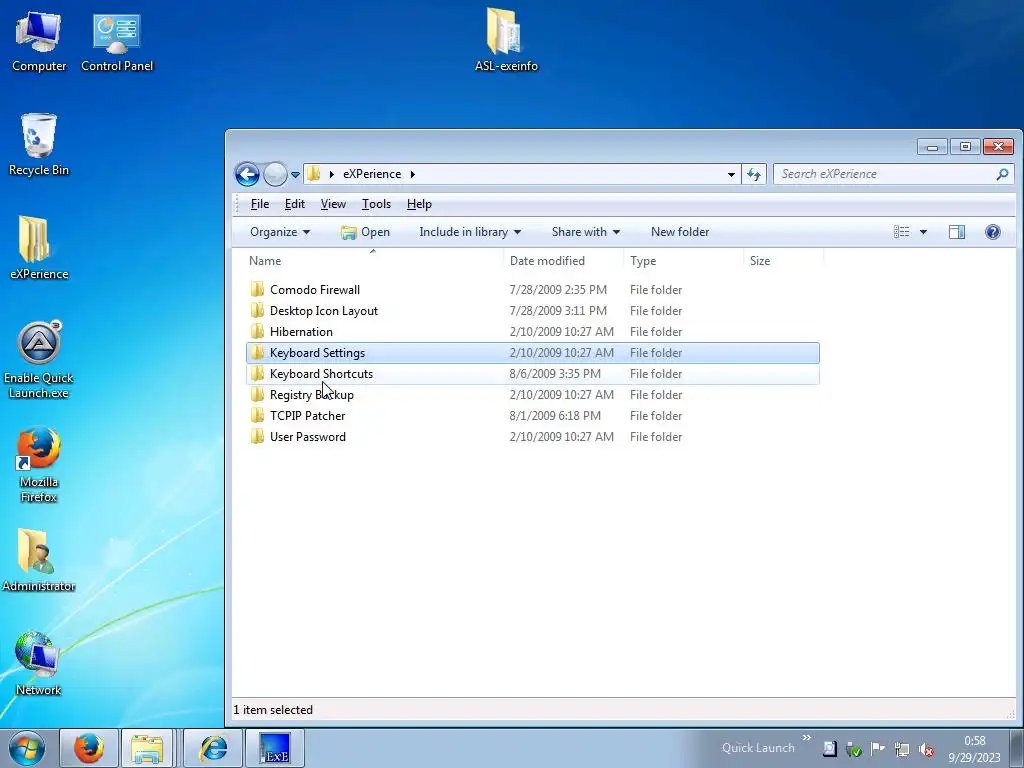1024x768 pixels.
Task: Open the Help menu
Action: coord(419,204)
